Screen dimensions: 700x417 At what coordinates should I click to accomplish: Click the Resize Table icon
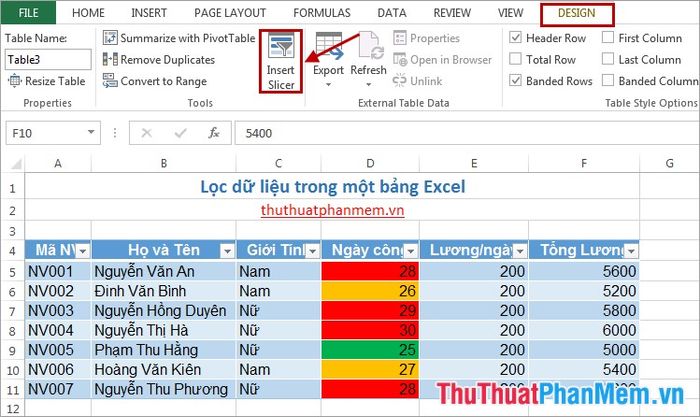tap(15, 81)
